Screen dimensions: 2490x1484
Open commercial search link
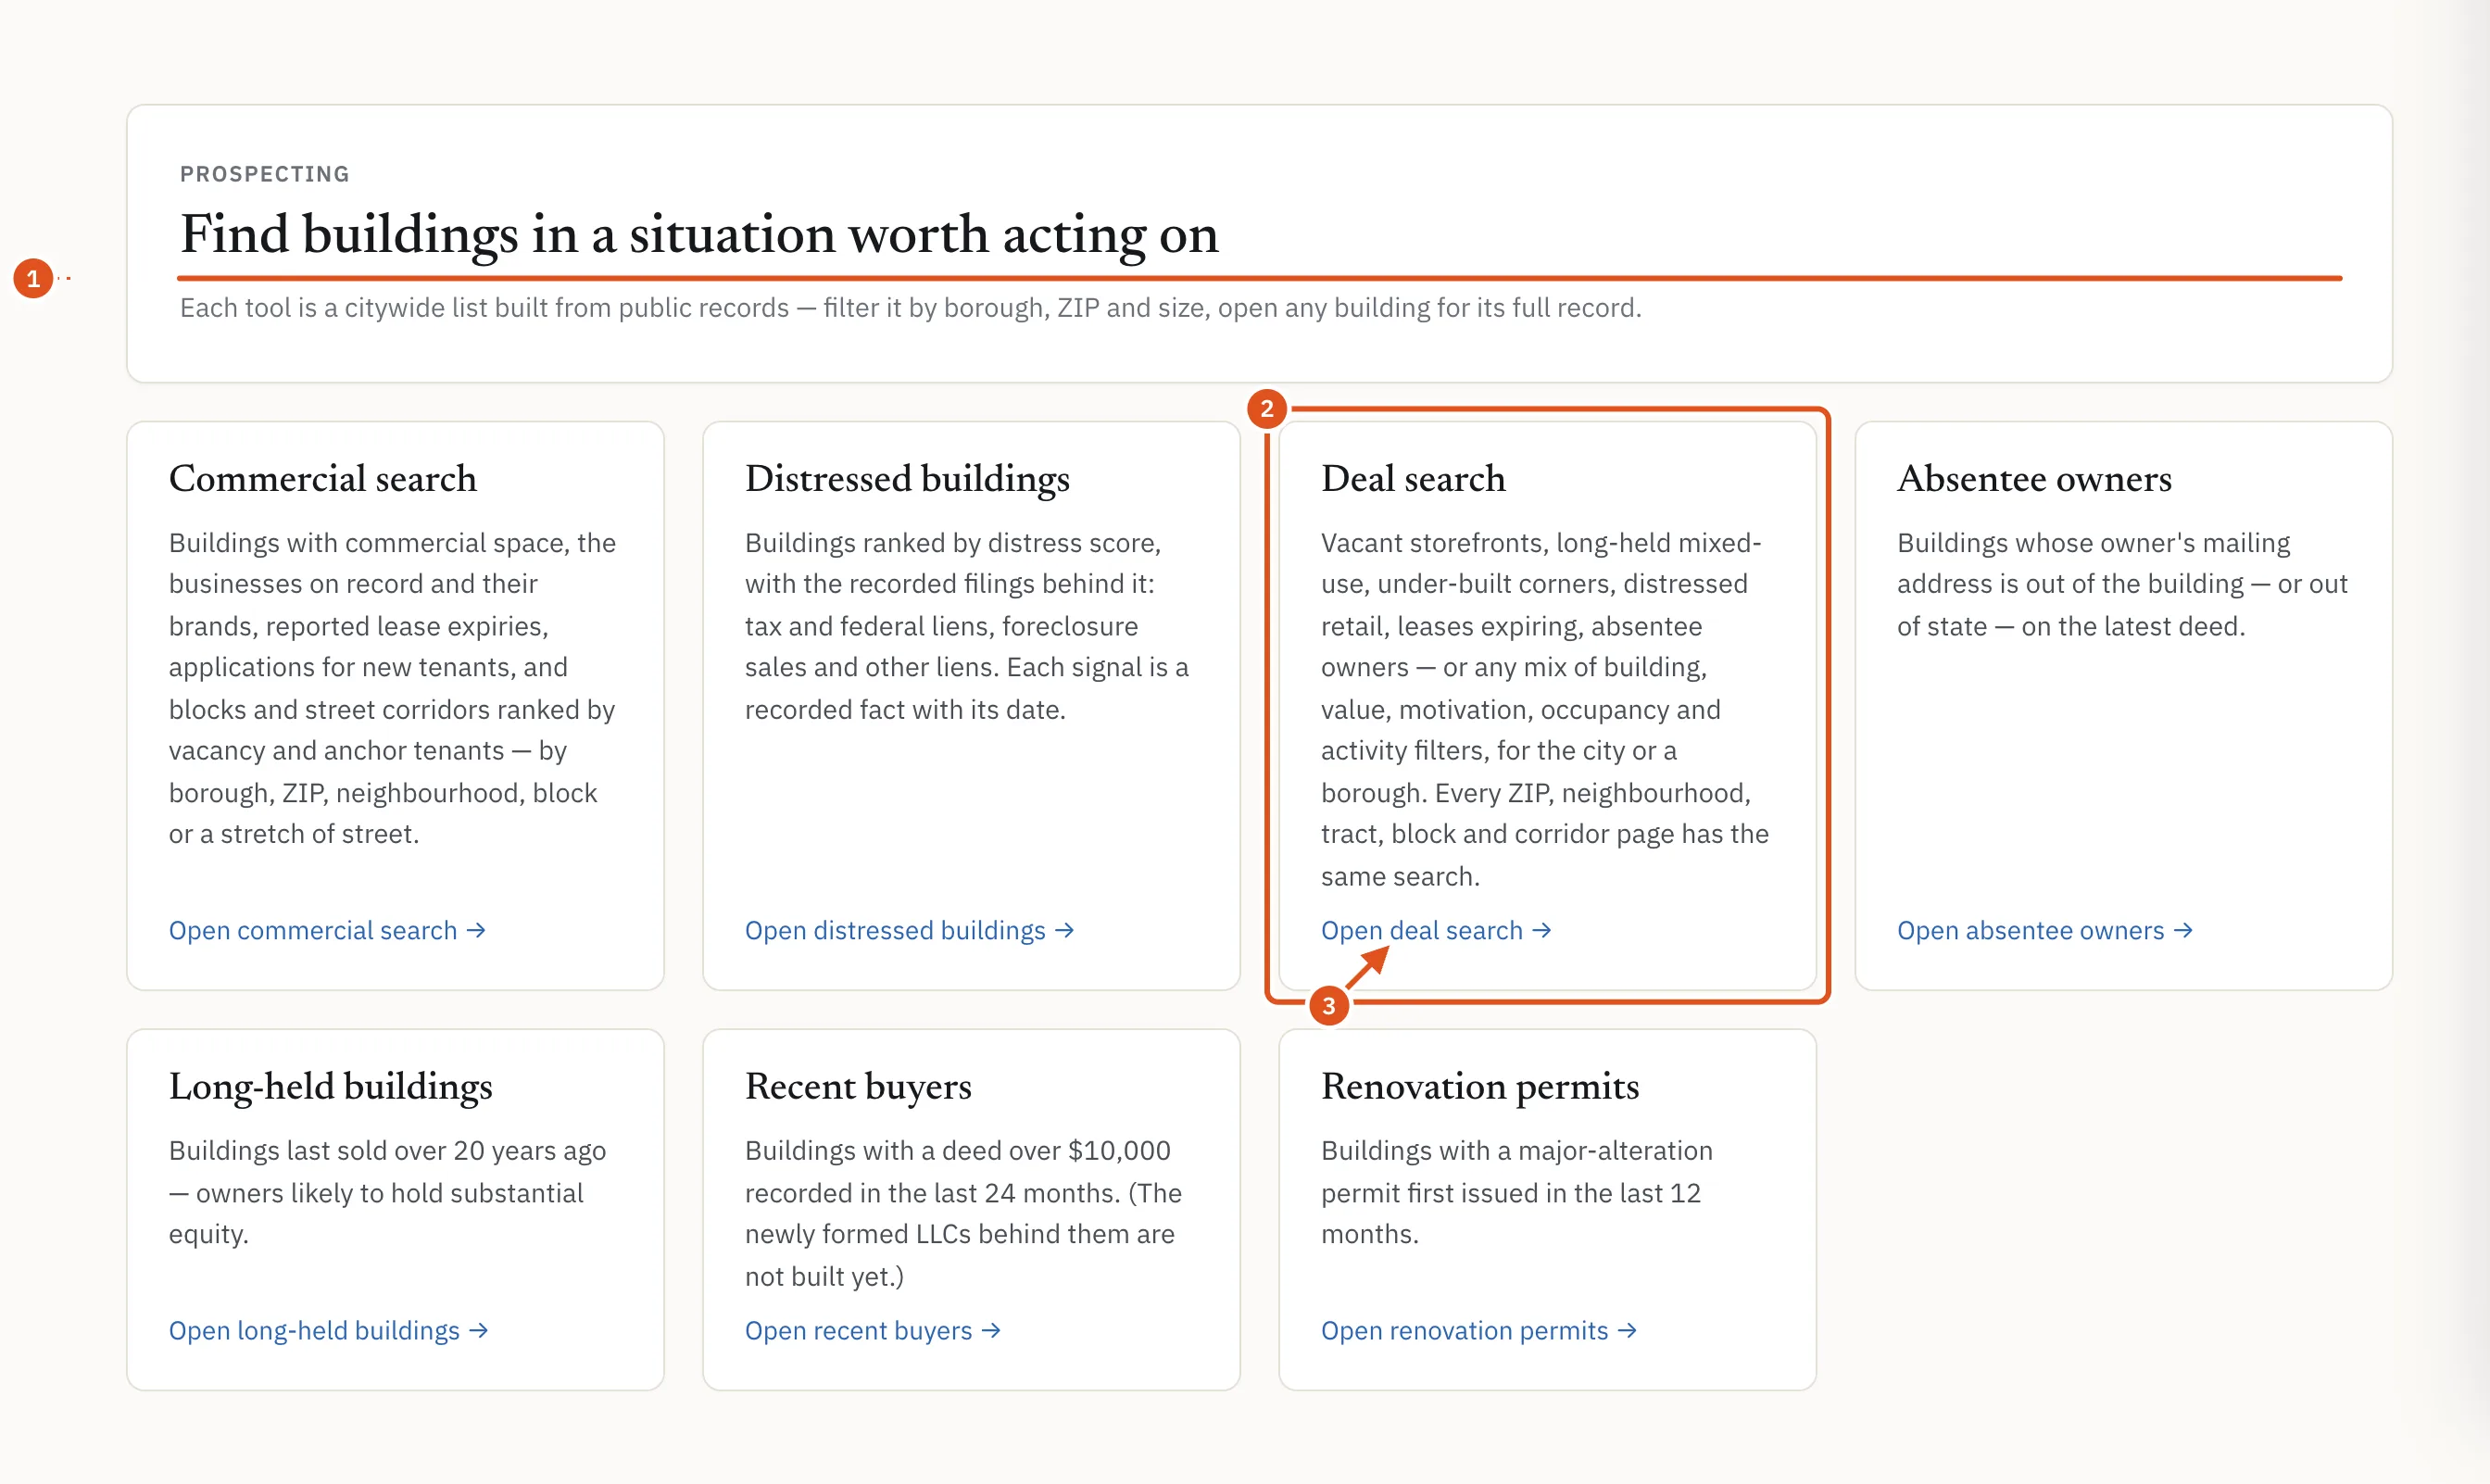coord(327,930)
